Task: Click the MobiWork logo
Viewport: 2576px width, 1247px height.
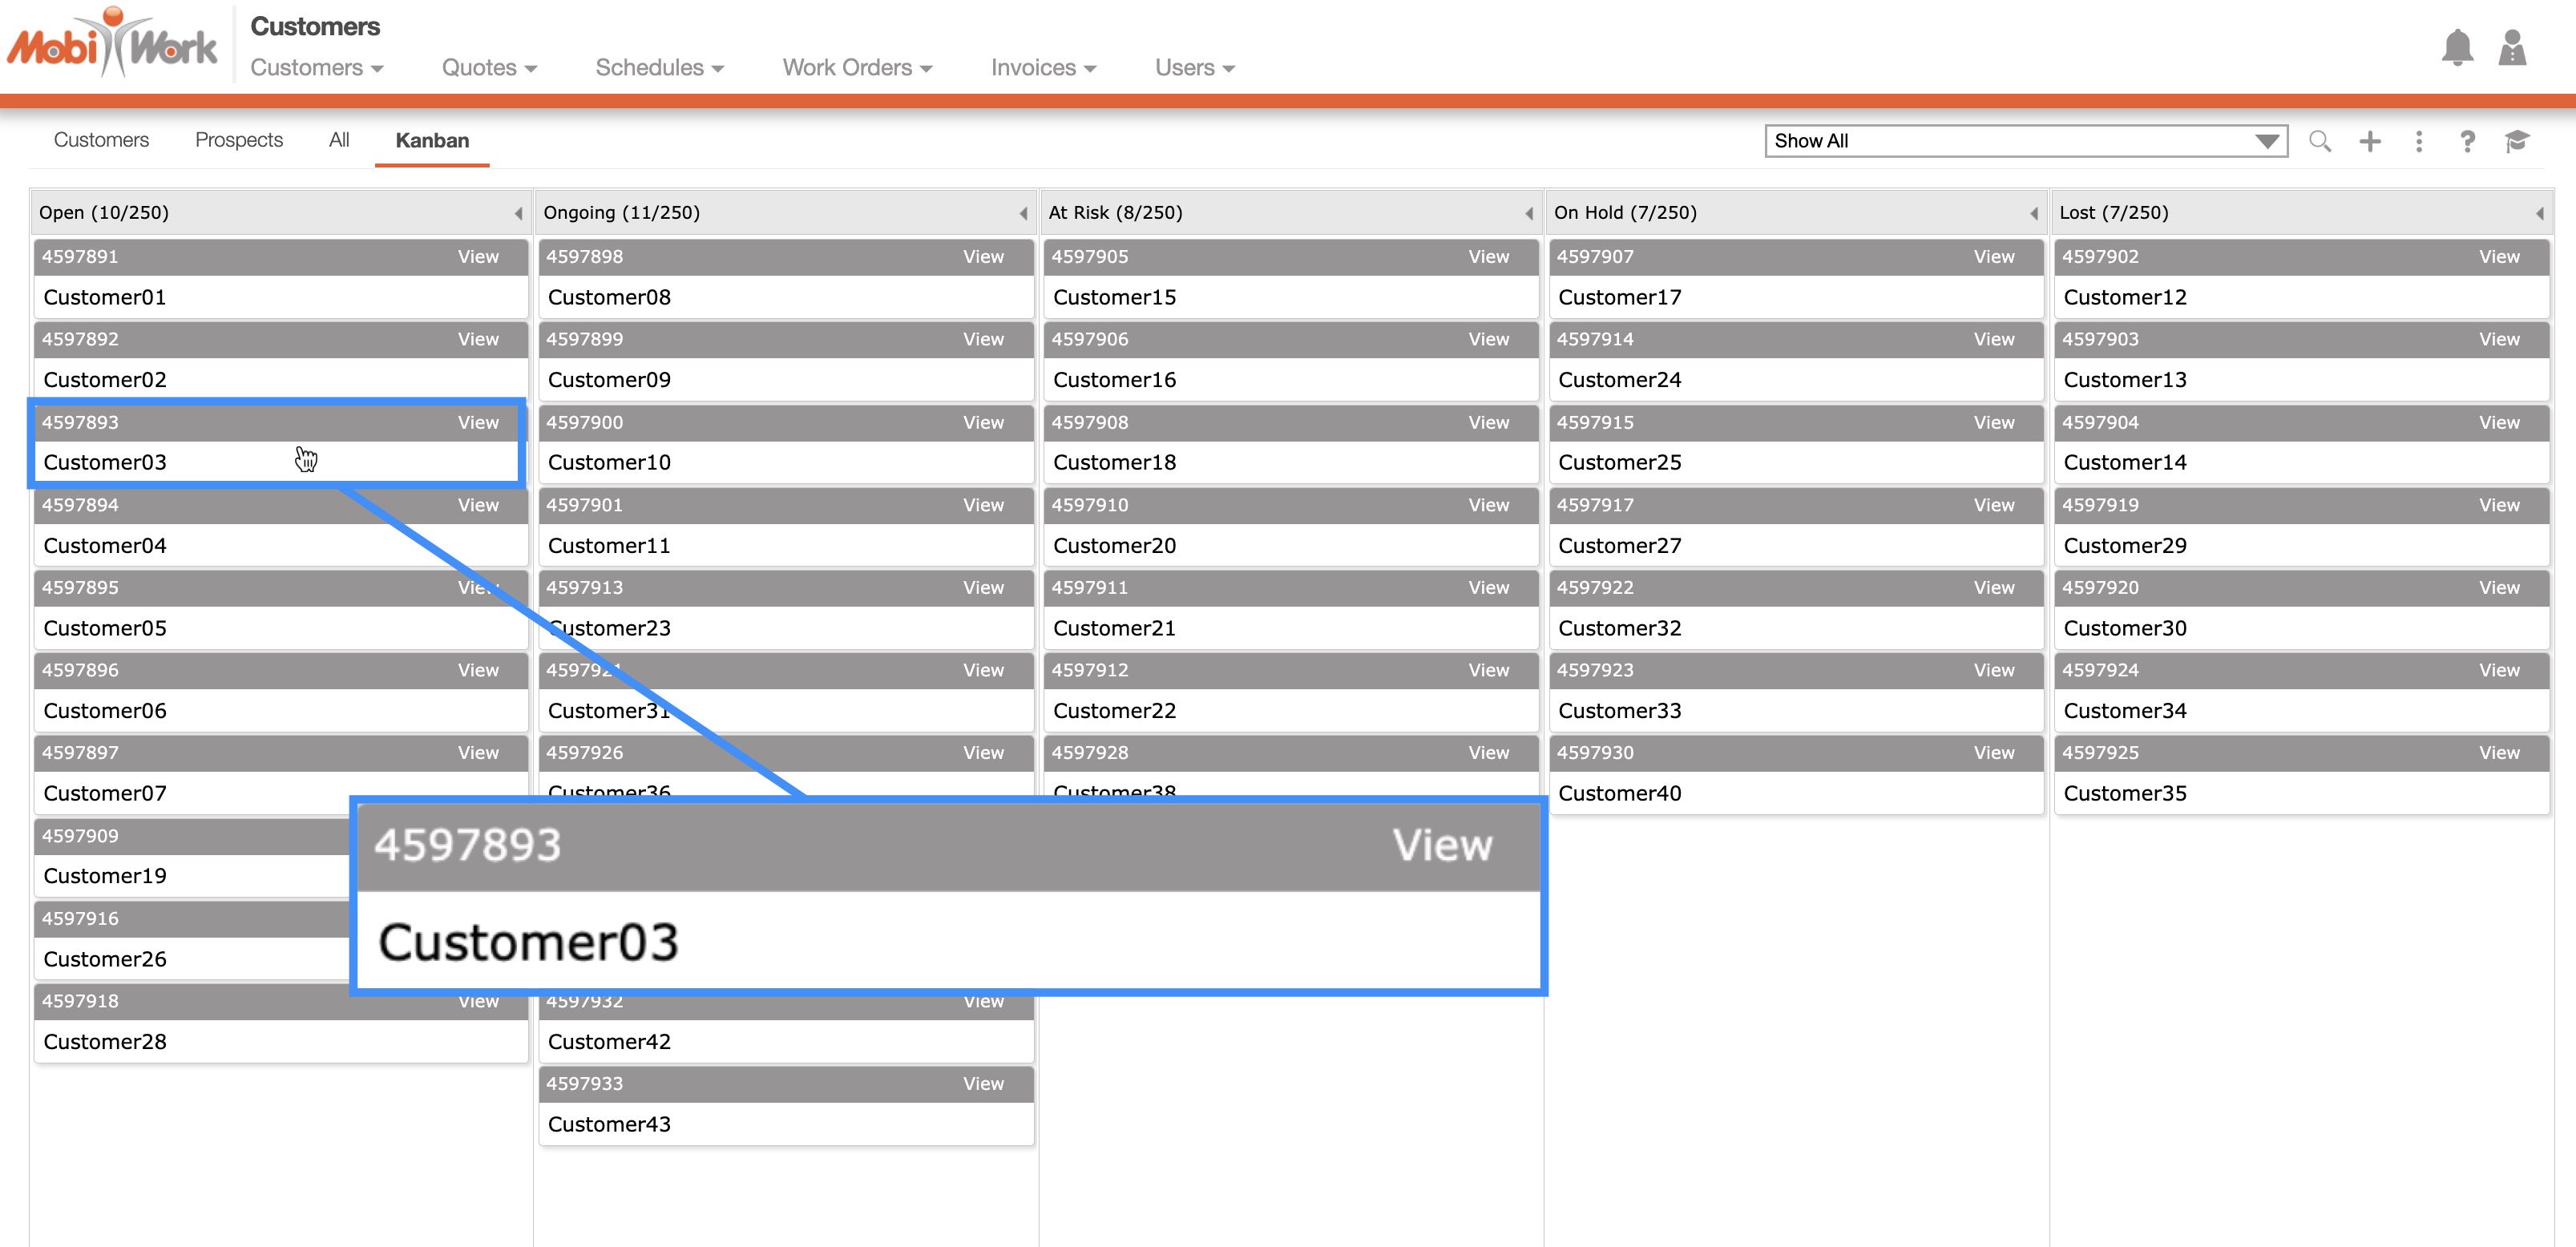Action: pyautogui.click(x=112, y=44)
